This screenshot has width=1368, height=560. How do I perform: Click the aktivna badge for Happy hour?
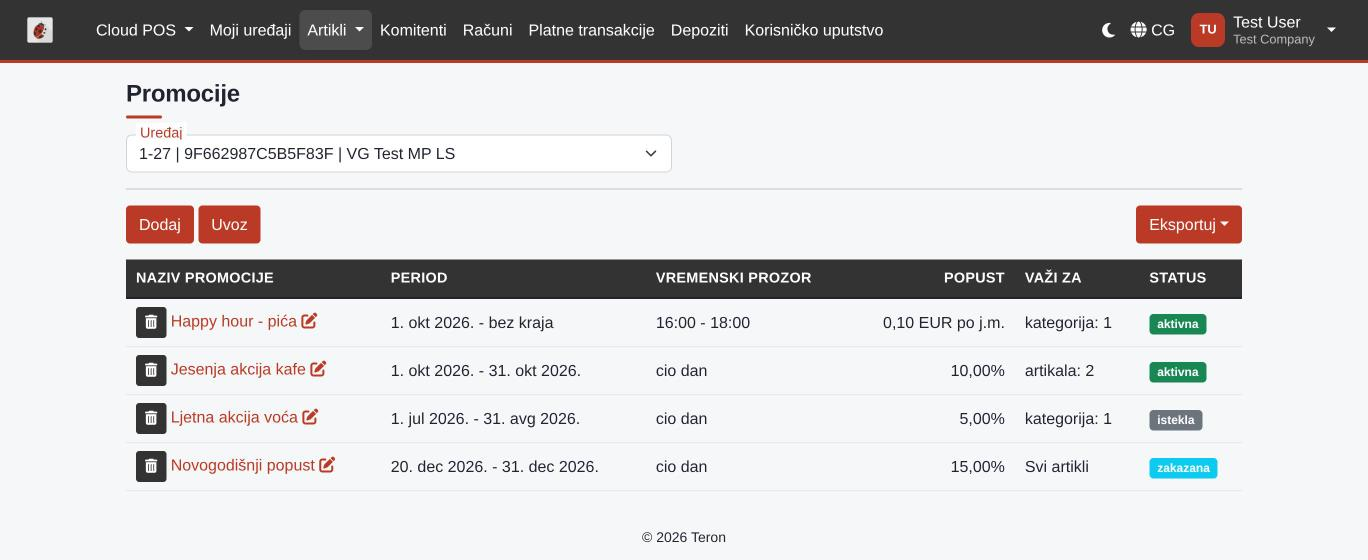(1178, 324)
